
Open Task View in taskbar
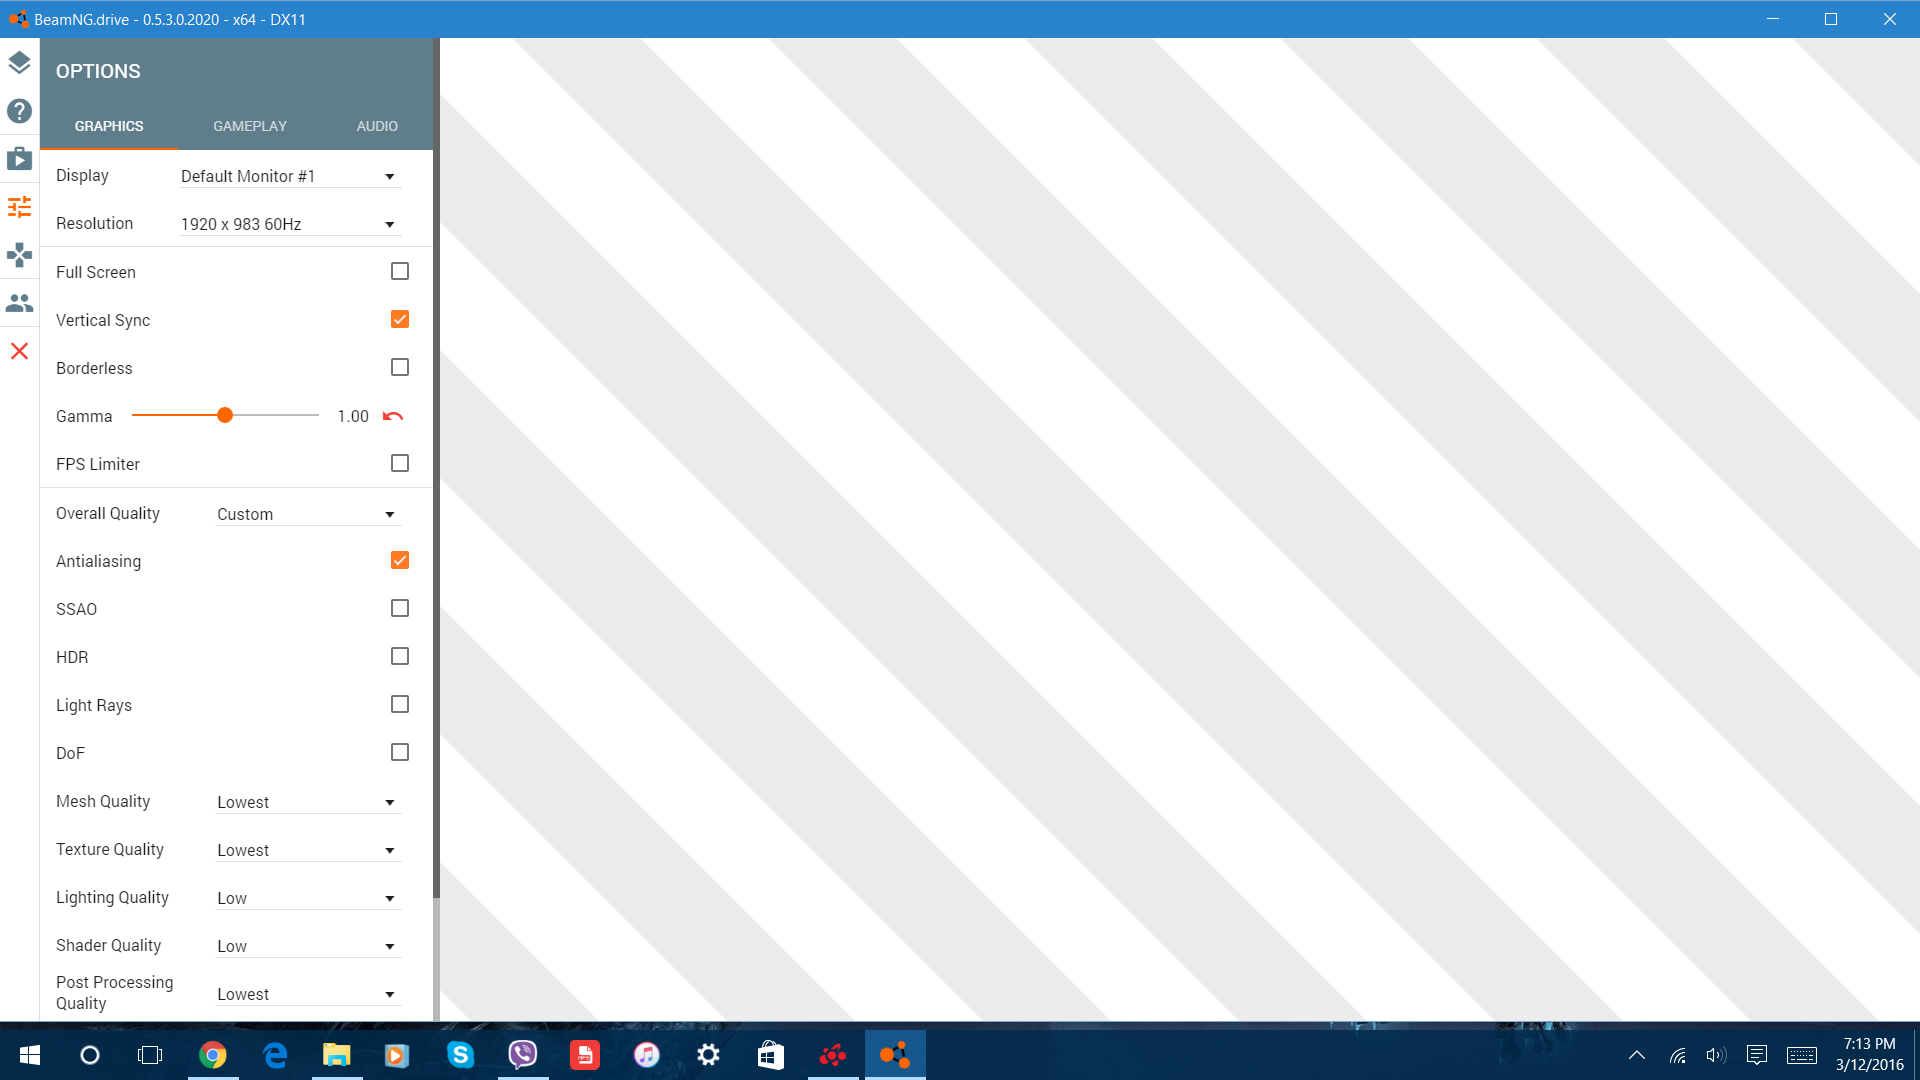point(150,1055)
